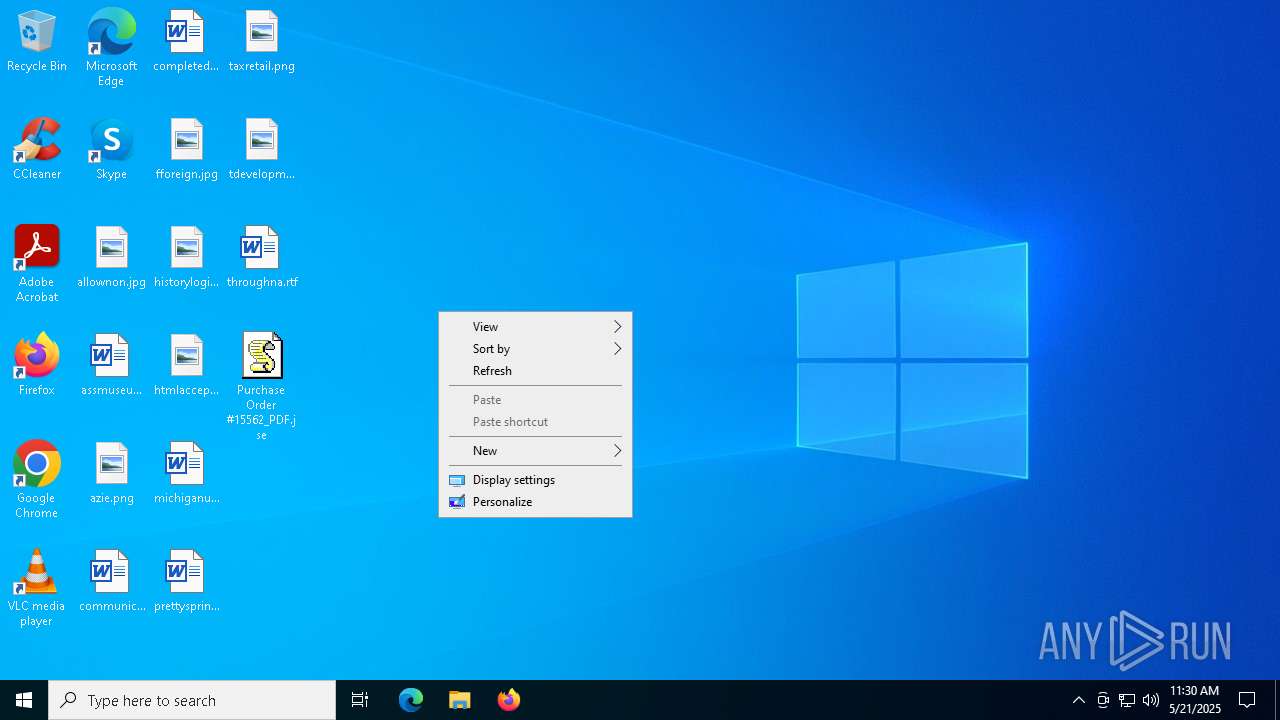Open the volume control tray icon
The image size is (1280, 720).
[1151, 700]
